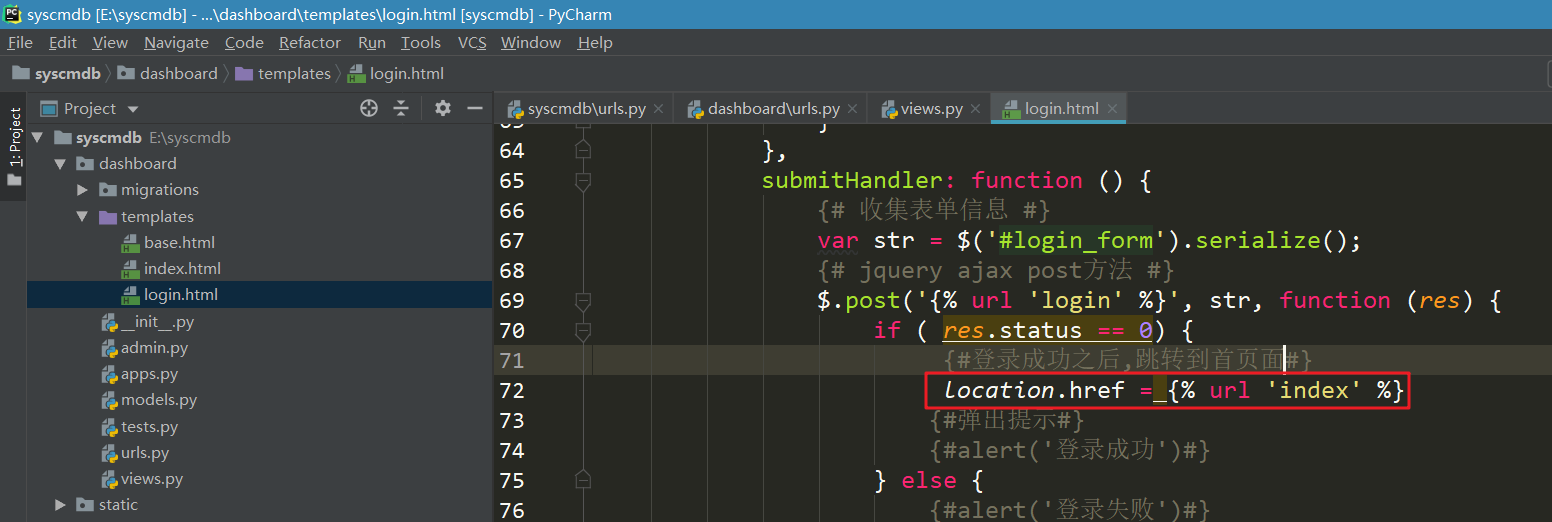This screenshot has width=1552, height=522.
Task: Select models.py in project tree
Action: pos(159,400)
